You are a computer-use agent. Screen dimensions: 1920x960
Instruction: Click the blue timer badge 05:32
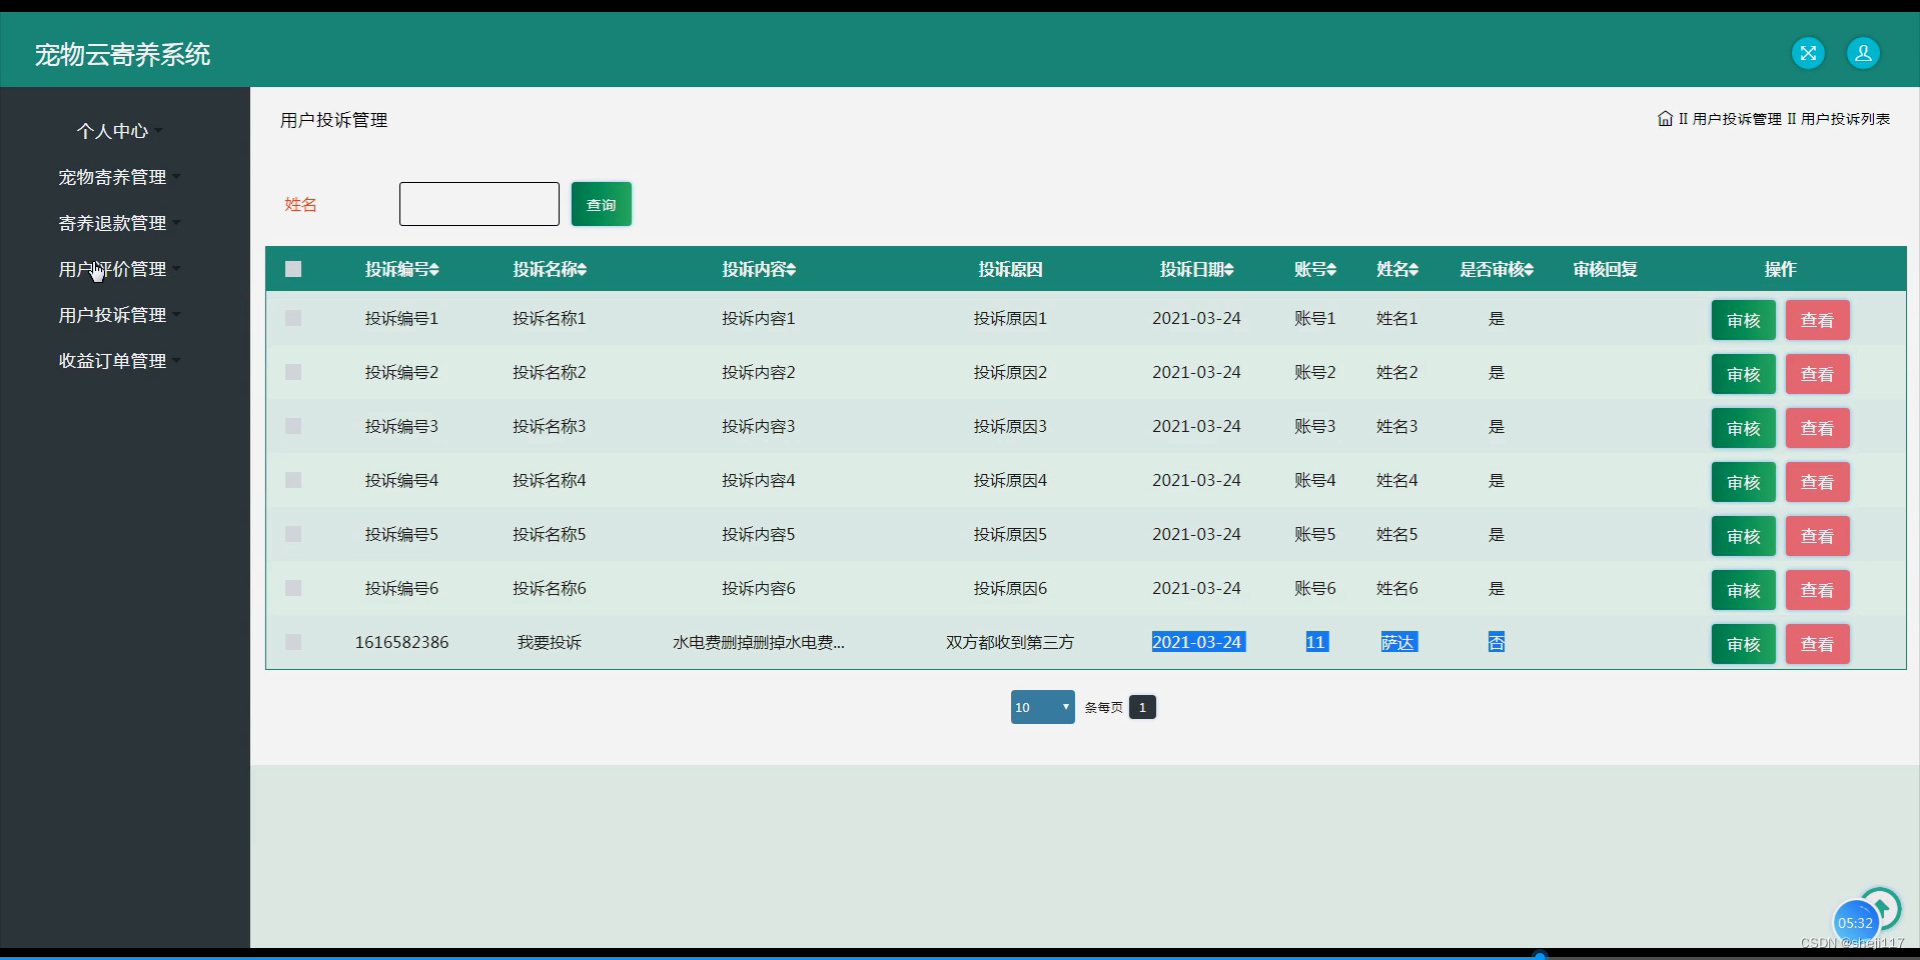click(1855, 923)
